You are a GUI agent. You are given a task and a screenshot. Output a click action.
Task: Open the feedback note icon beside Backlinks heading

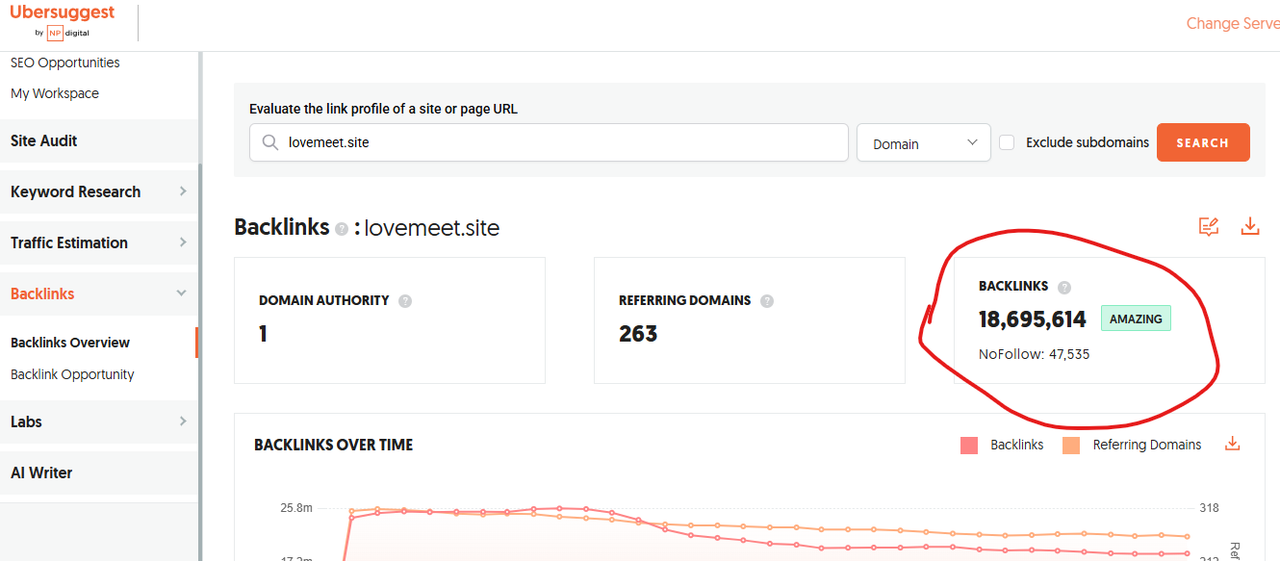point(1209,227)
